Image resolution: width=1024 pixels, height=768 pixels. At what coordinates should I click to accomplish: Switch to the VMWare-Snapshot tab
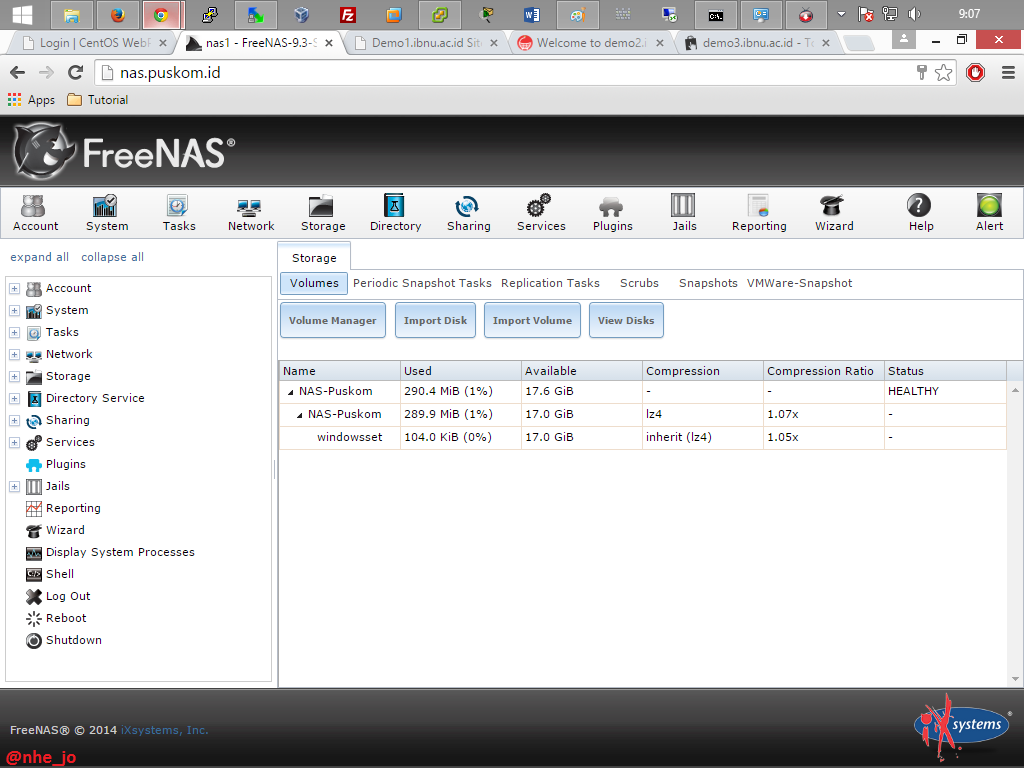pyautogui.click(x=799, y=283)
